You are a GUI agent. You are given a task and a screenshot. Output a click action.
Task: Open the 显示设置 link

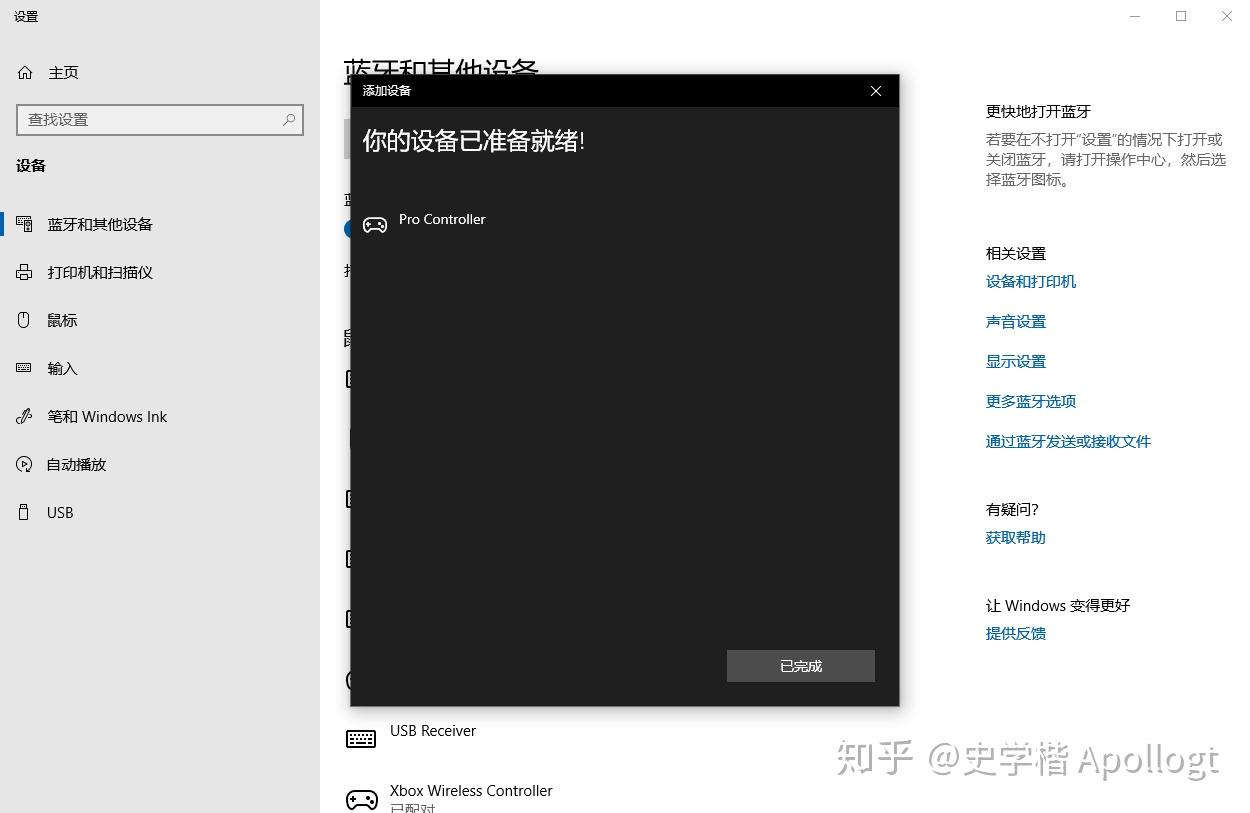(x=1016, y=361)
